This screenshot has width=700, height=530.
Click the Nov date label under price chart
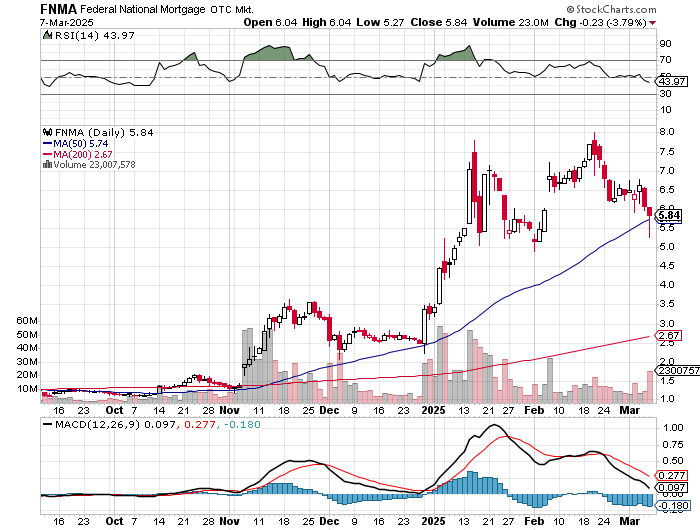coord(229,410)
